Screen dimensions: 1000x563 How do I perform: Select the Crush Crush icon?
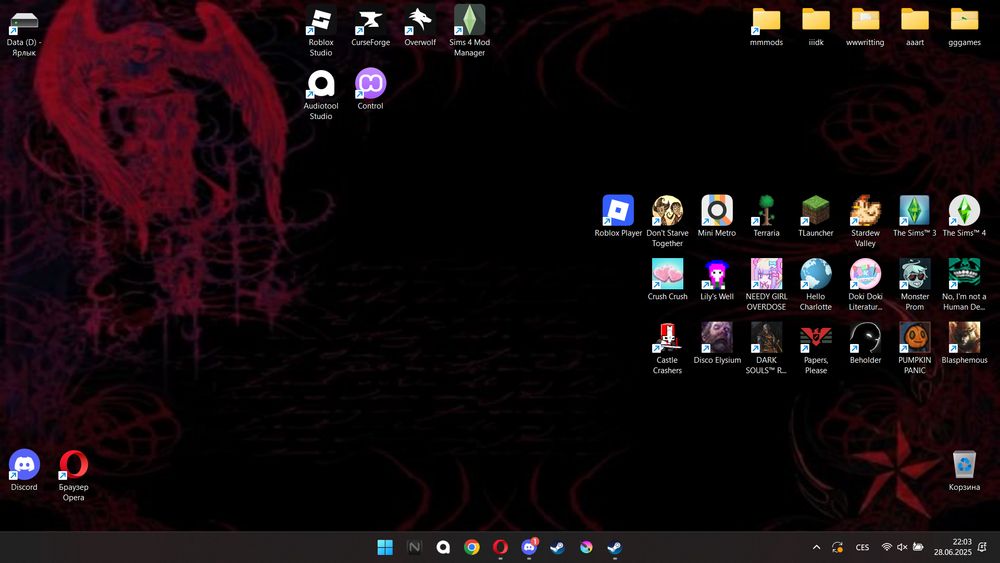[x=668, y=281]
